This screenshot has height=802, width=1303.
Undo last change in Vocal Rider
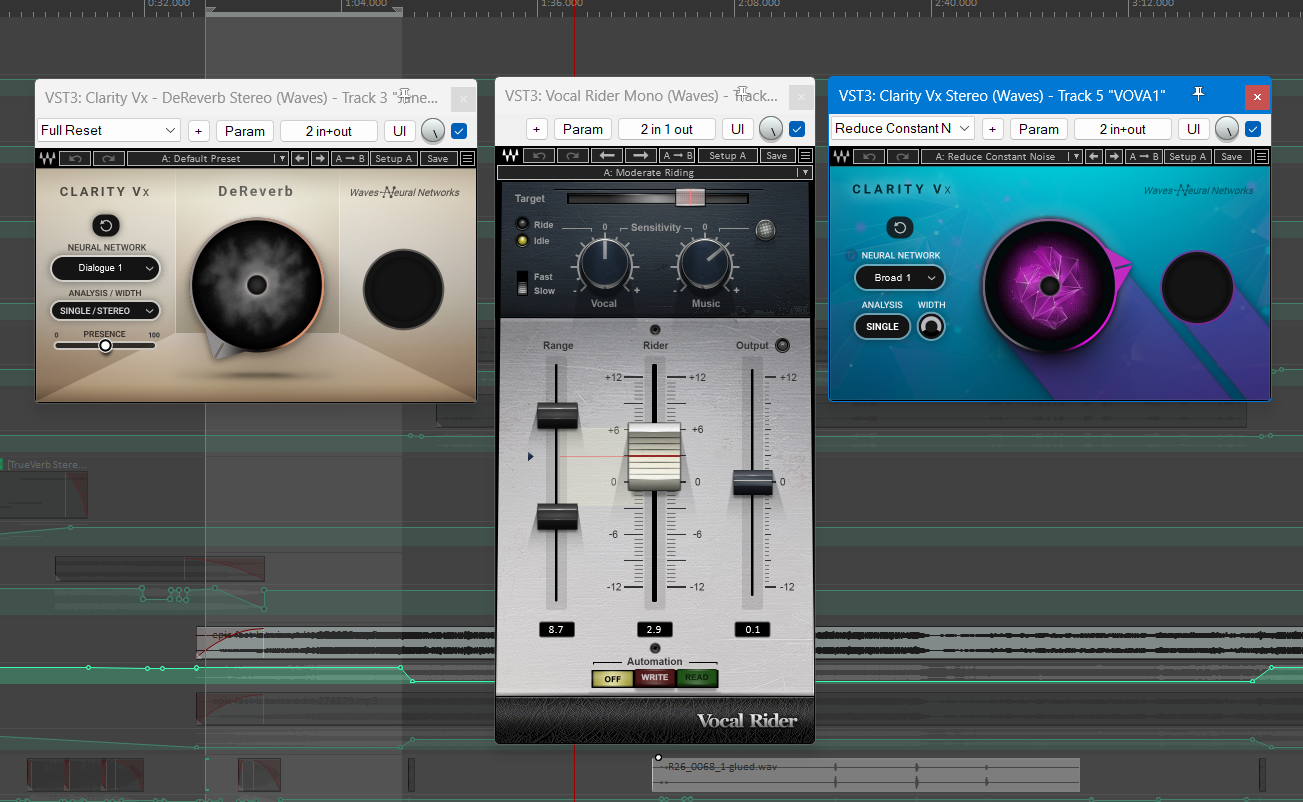538,155
